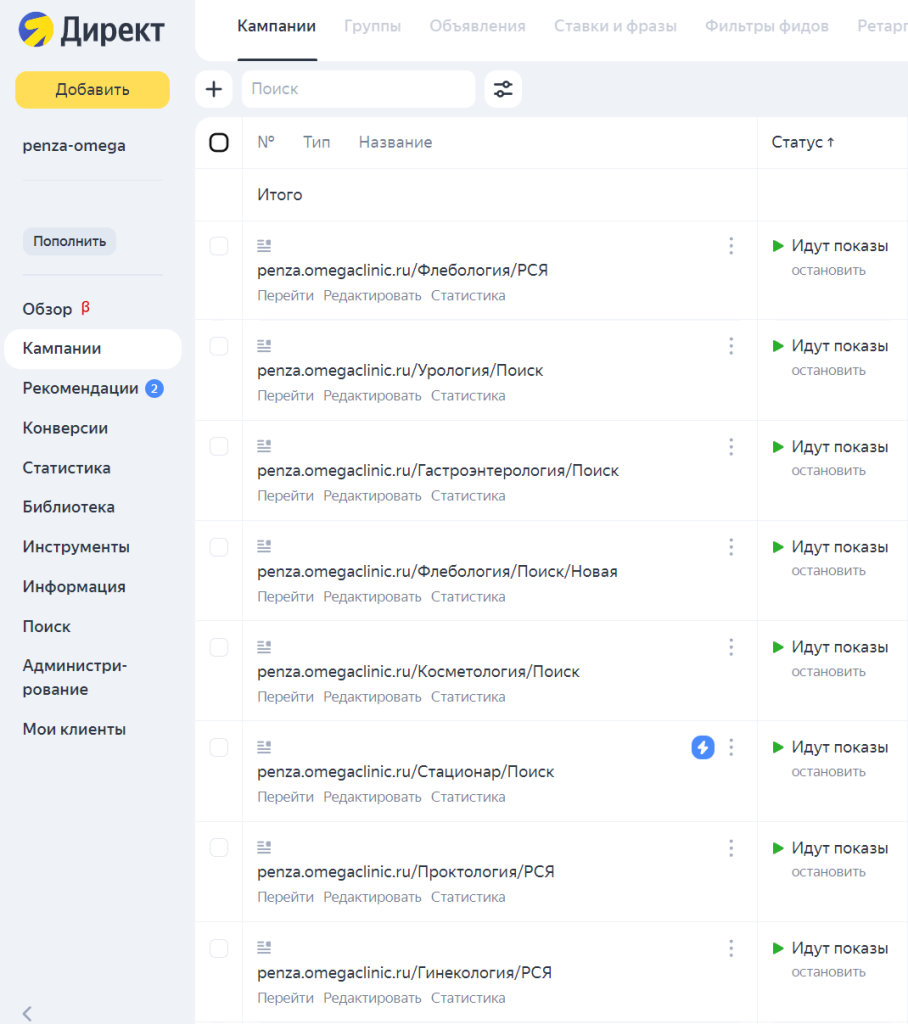Click campaign type icon for Флебология/Поиск/Новая

264,546
